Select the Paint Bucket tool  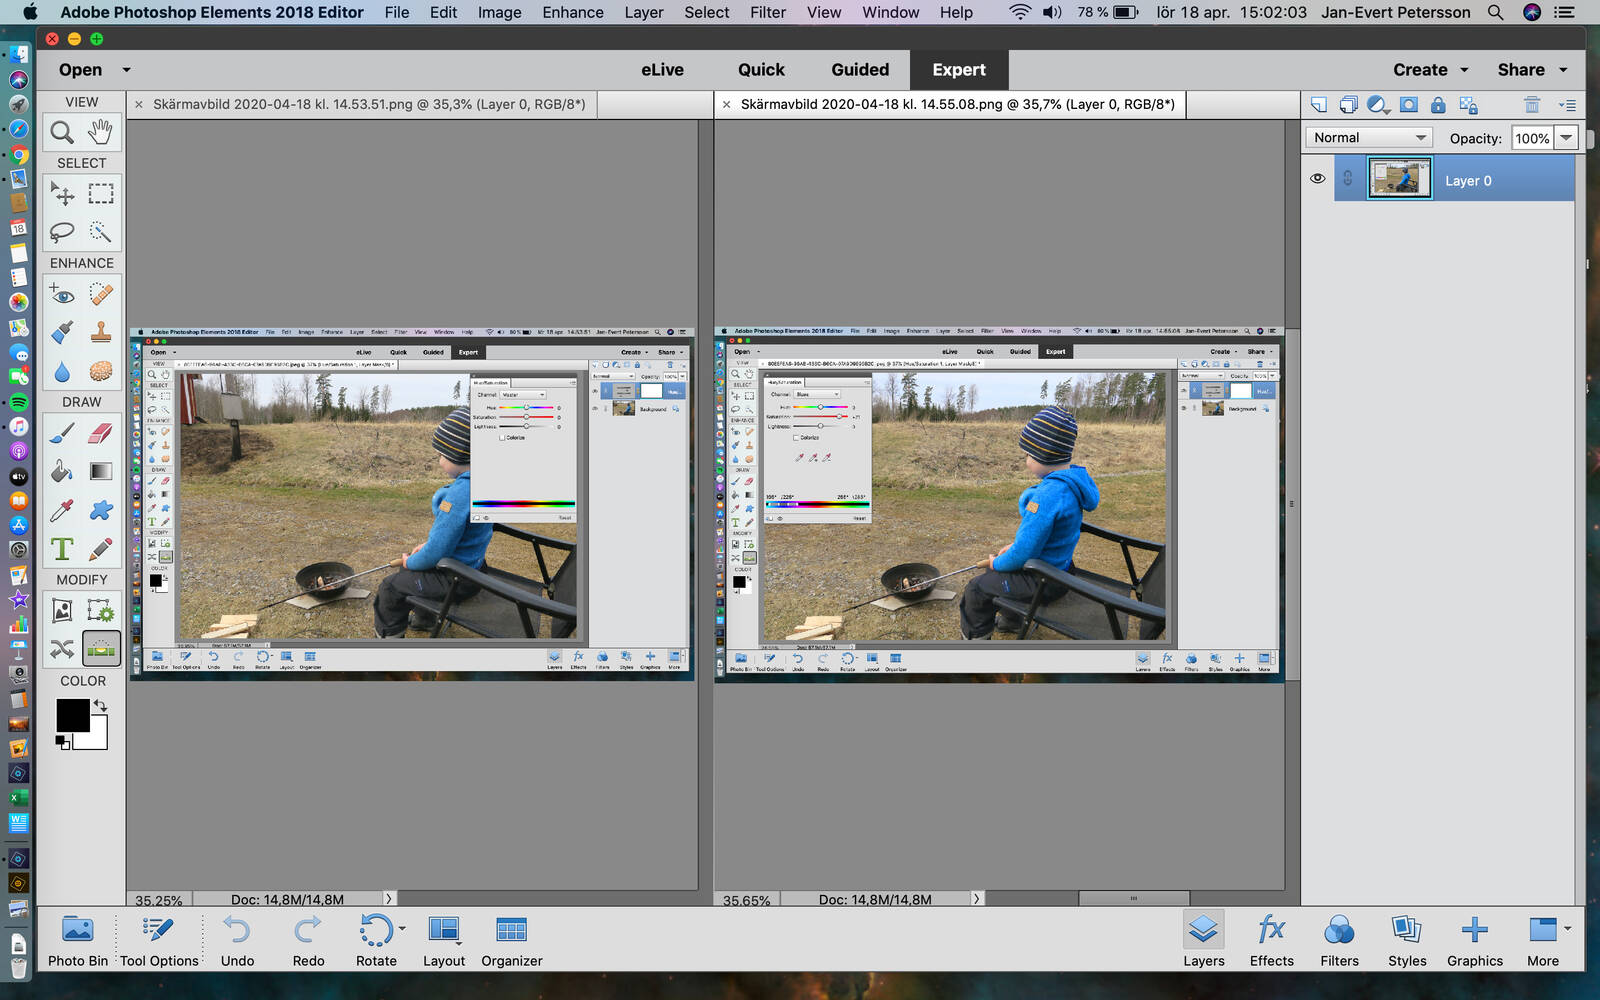[x=62, y=471]
